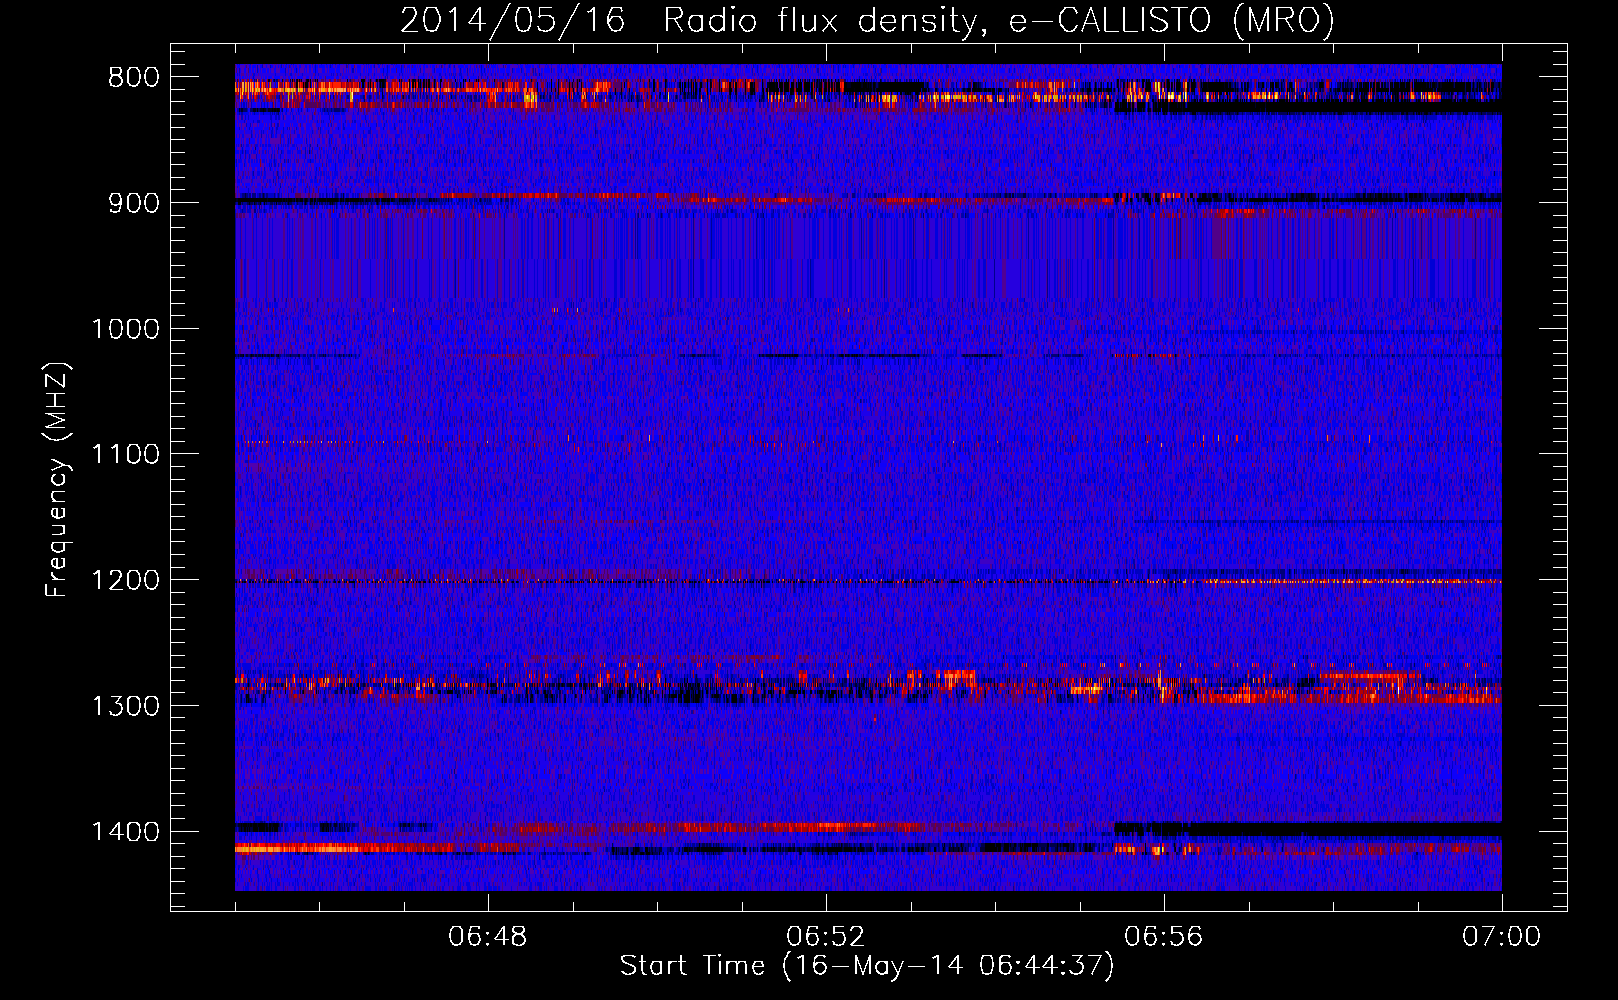Viewport: 1618px width, 1000px height.
Task: Click the 'Frequency (MHZ)' y-axis label
Action: click(58, 479)
